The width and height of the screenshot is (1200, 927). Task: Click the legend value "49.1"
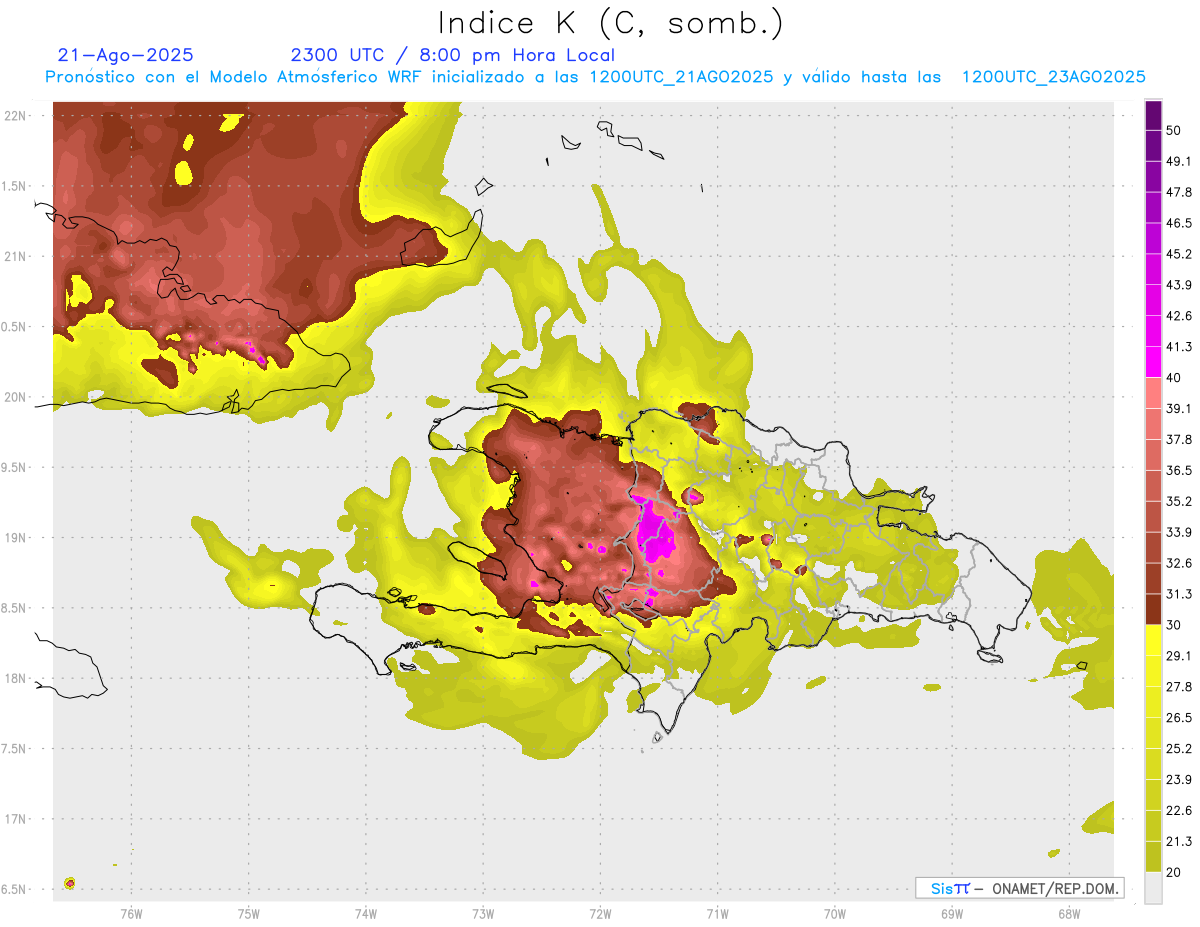tap(1179, 162)
